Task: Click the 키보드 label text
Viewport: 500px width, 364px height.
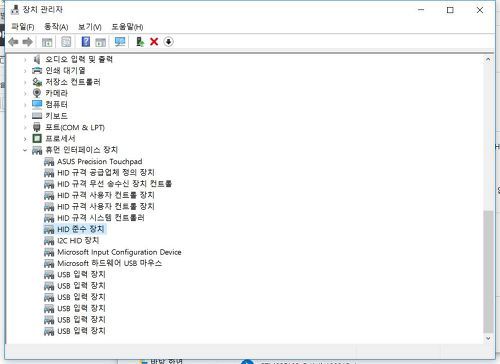Action: coord(57,116)
